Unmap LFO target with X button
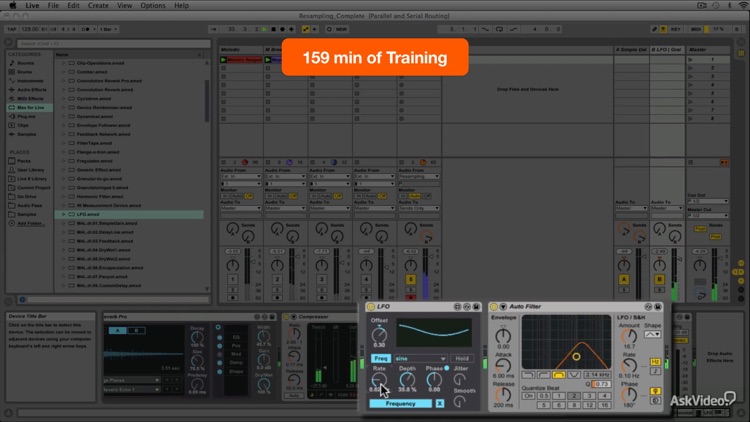This screenshot has width=750, height=422. (440, 404)
